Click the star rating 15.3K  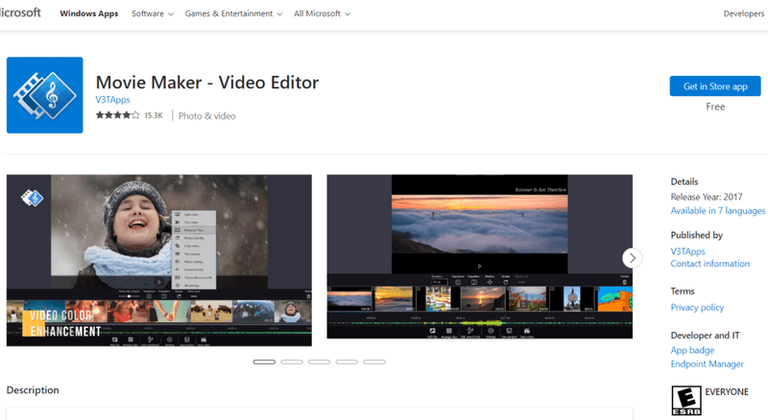[129, 115]
